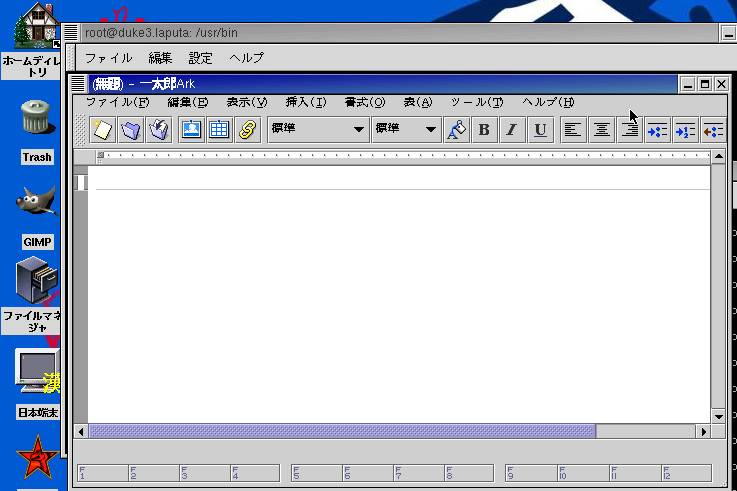Screen dimensions: 737x491
Task: Insert a table with the grid icon
Action: 219,130
